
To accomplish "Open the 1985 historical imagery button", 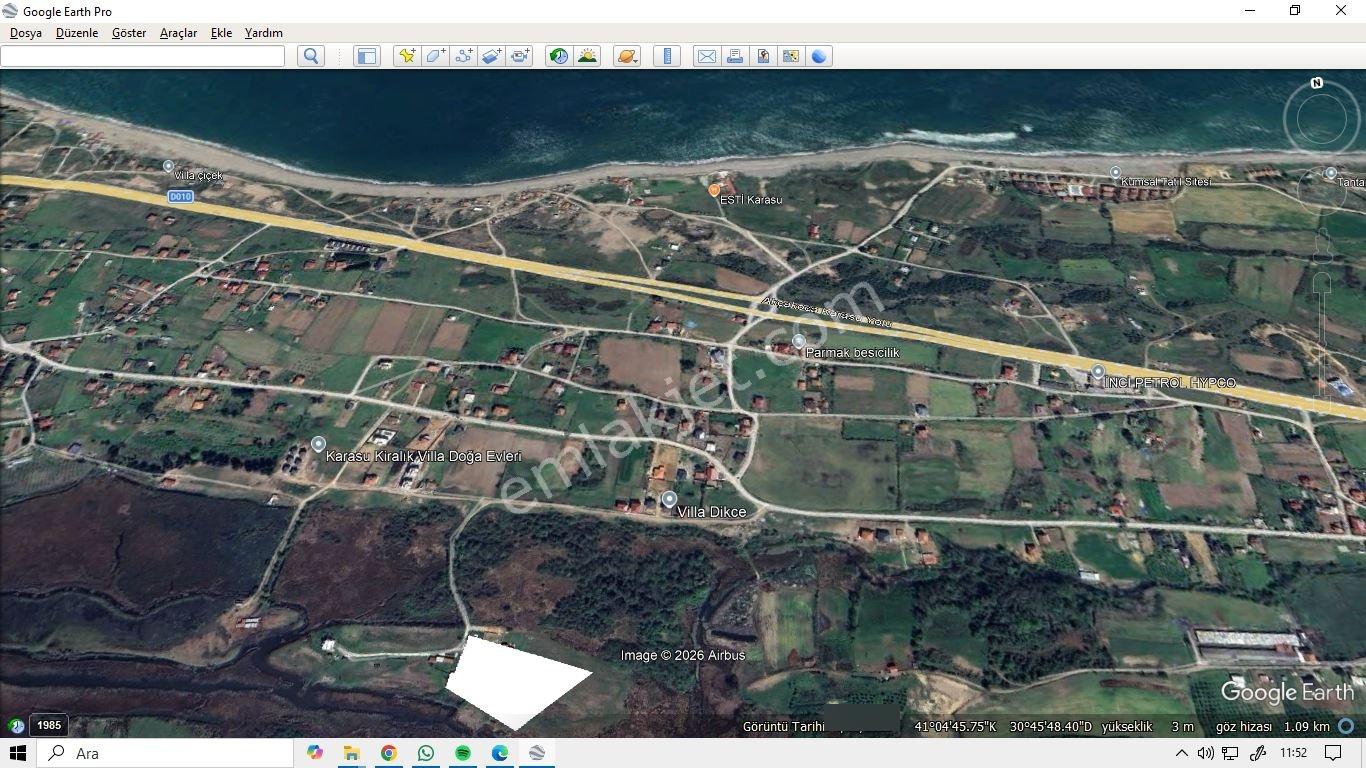I will [x=48, y=726].
